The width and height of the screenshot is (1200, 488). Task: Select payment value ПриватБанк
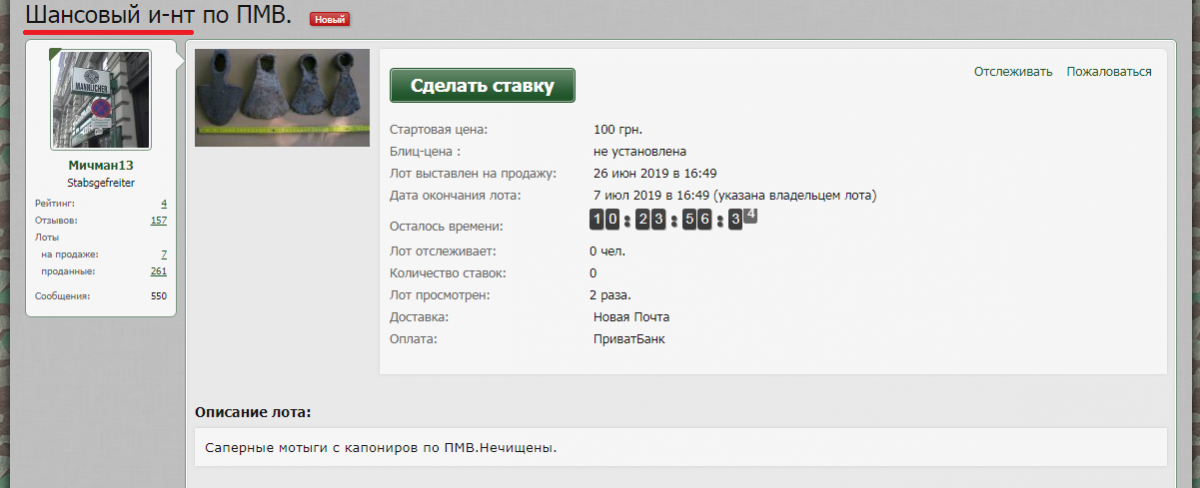629,339
